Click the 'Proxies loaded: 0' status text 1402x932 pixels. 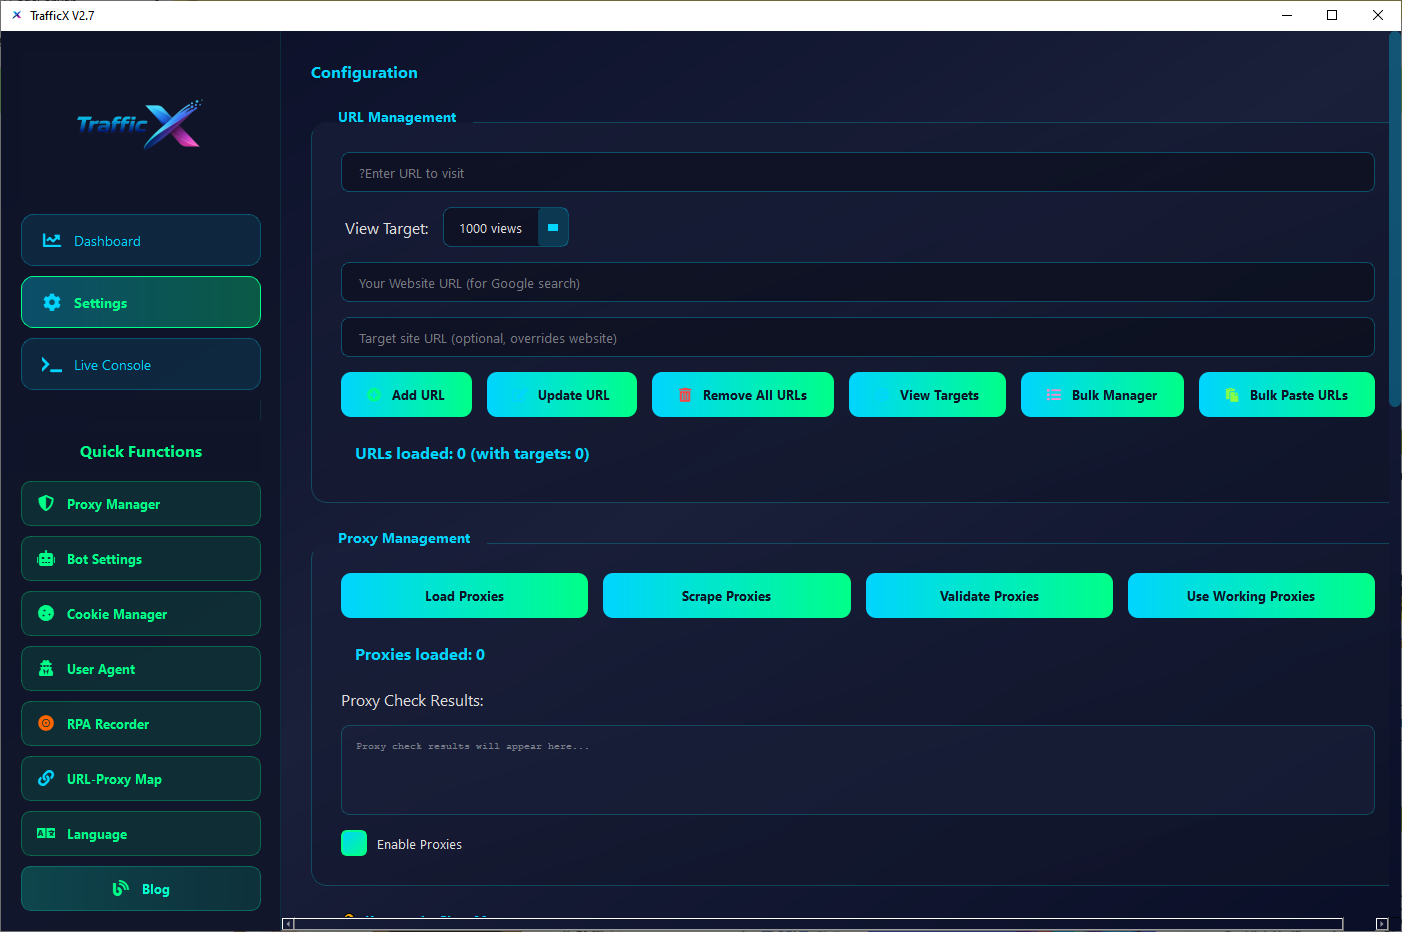420,654
